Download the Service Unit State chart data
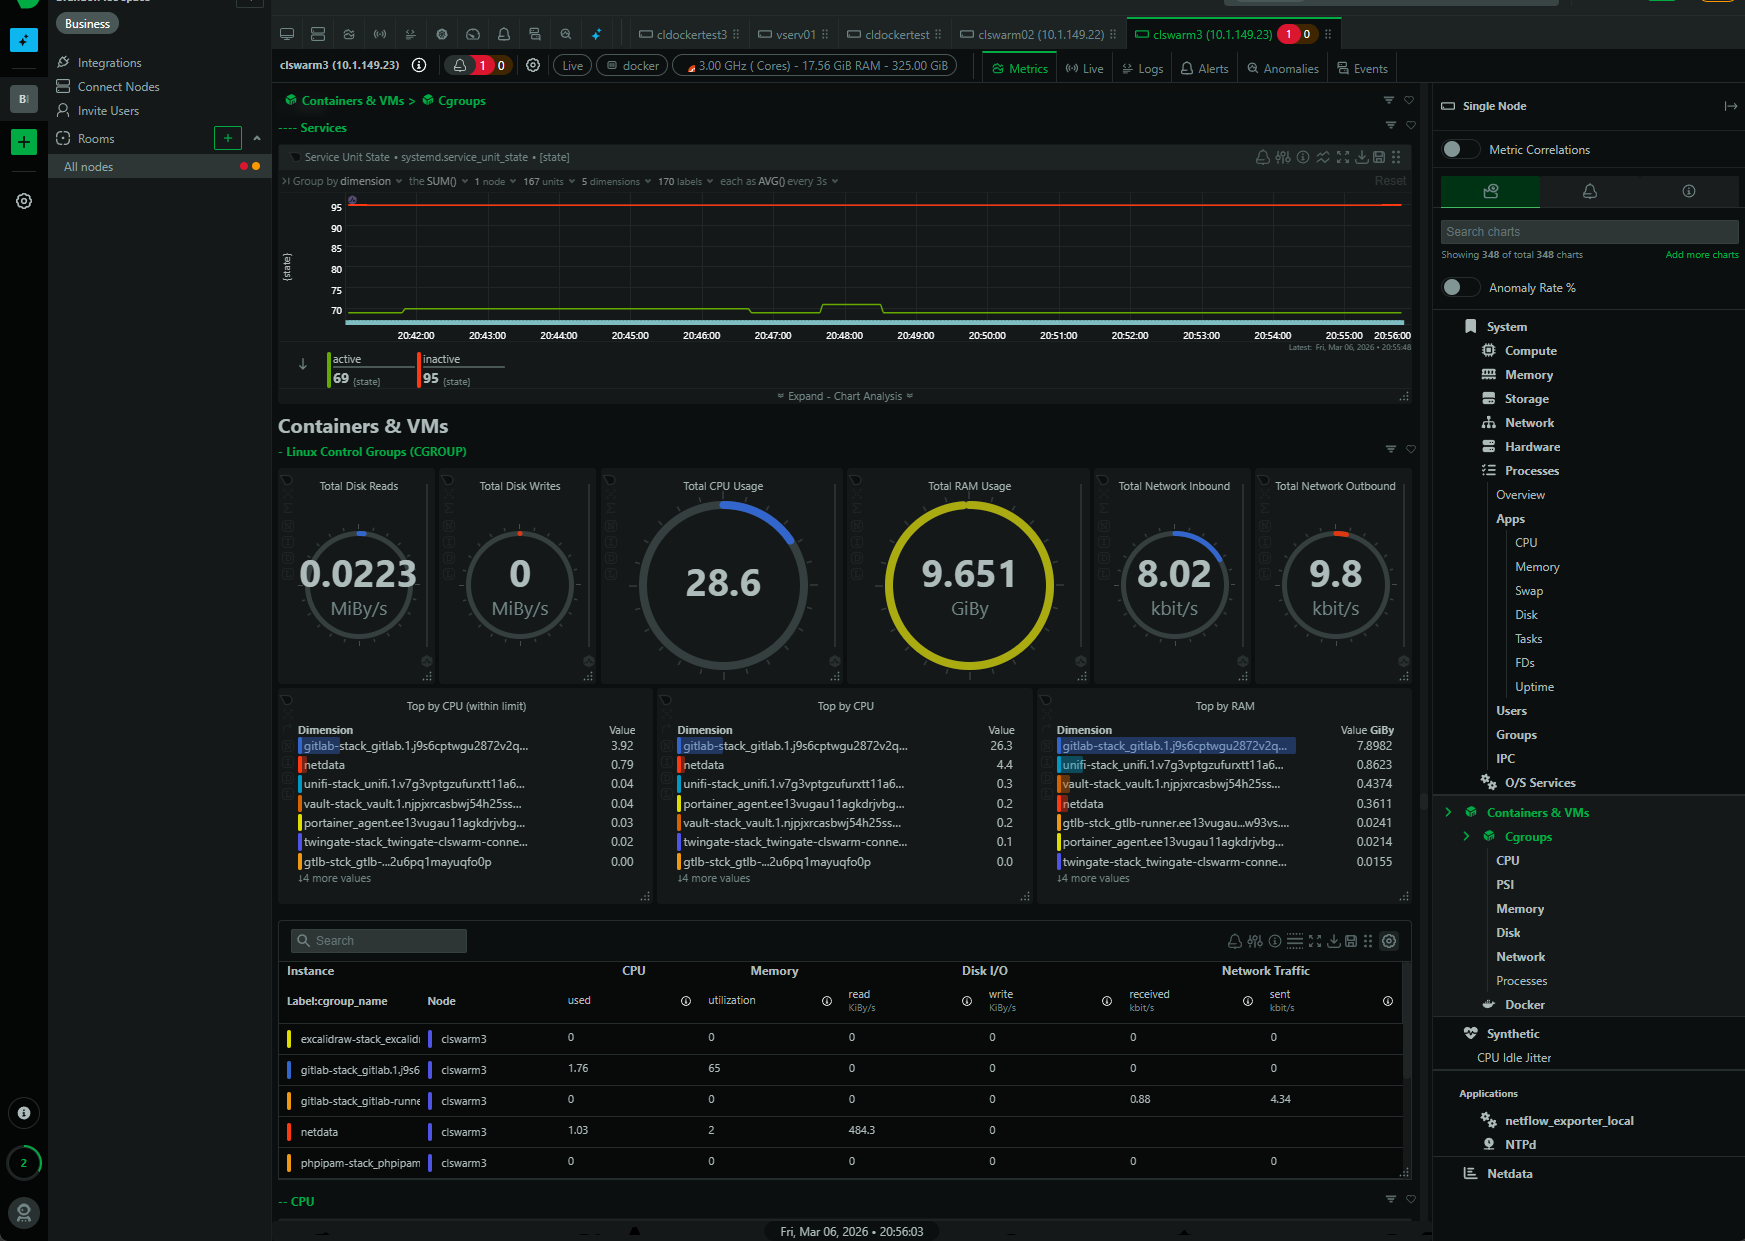The height and width of the screenshot is (1241, 1745). pos(1361,157)
